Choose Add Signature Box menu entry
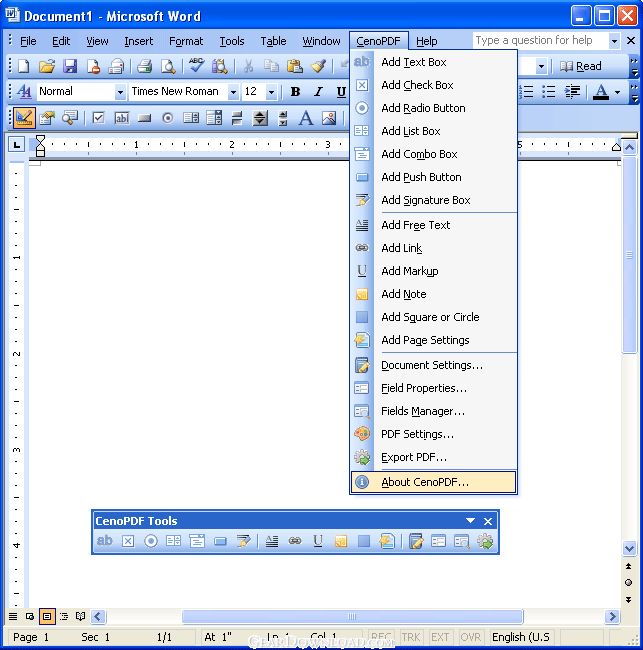The image size is (643, 650). 433,200
